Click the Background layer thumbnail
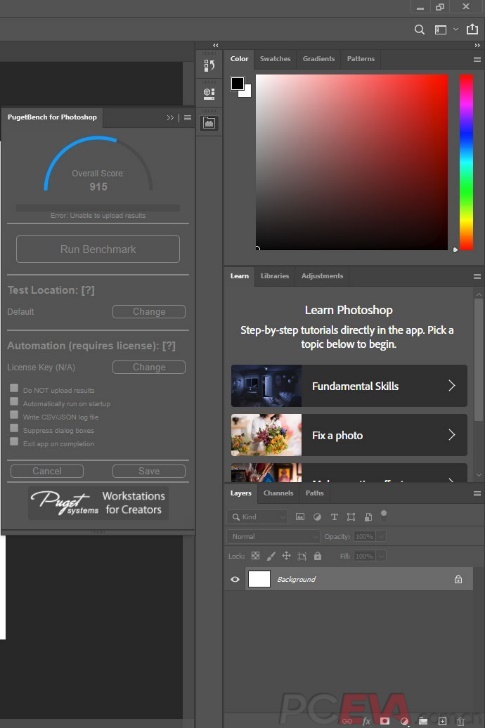The width and height of the screenshot is (485, 728). pos(259,579)
